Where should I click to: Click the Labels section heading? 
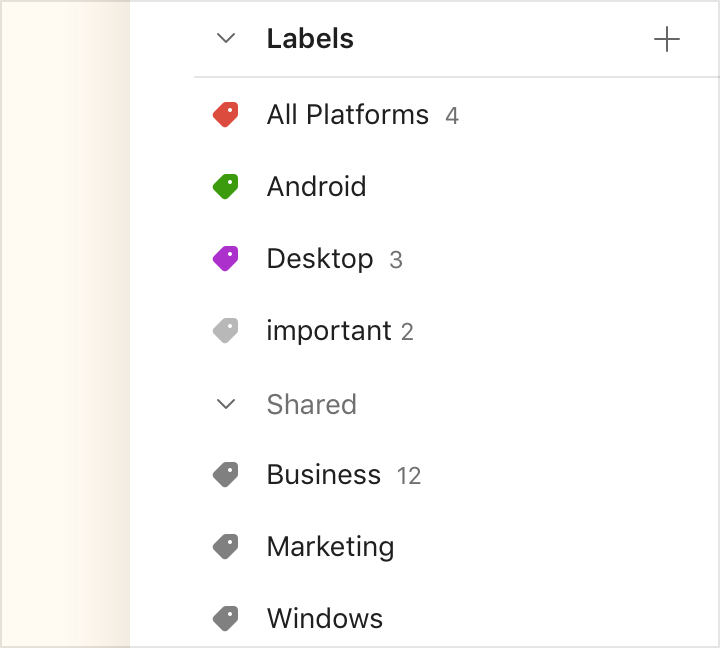pyautogui.click(x=310, y=39)
